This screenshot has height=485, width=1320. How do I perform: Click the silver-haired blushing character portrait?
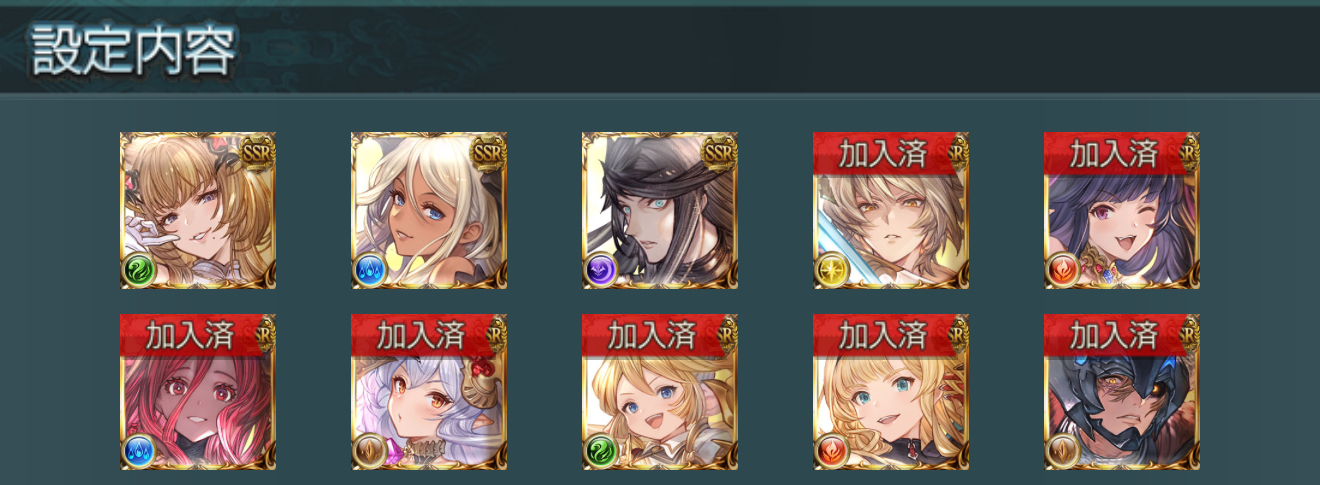[x=429, y=392]
